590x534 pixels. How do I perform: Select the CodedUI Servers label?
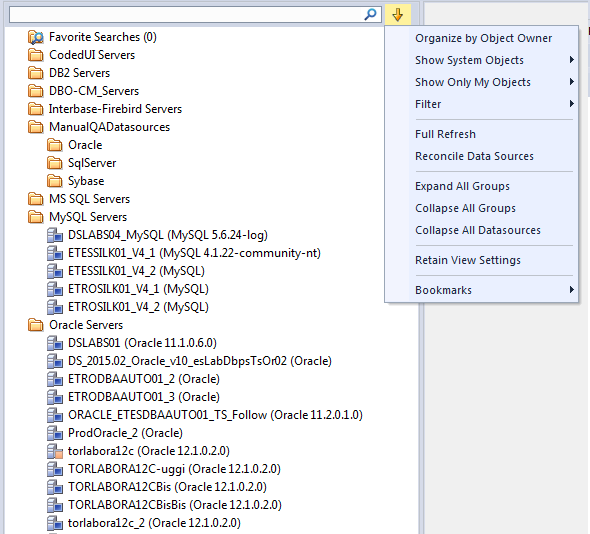(x=92, y=55)
